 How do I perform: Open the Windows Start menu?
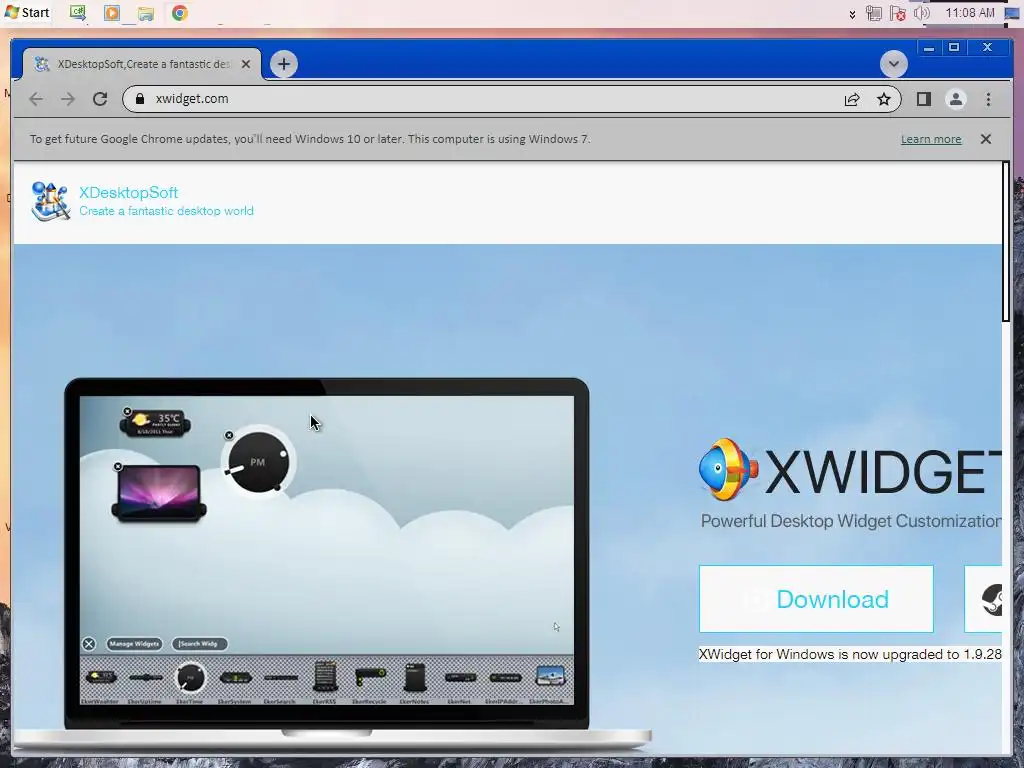pyautogui.click(x=27, y=12)
